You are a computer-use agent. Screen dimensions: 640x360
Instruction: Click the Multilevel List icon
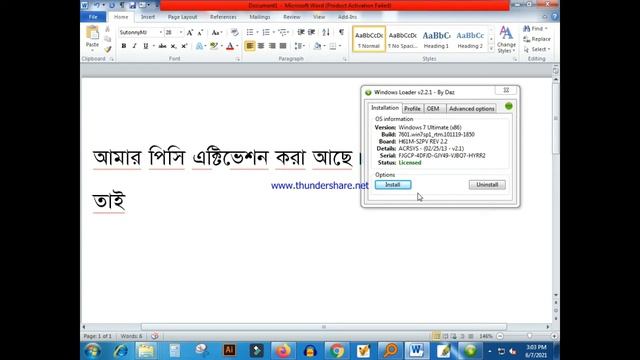(282, 32)
